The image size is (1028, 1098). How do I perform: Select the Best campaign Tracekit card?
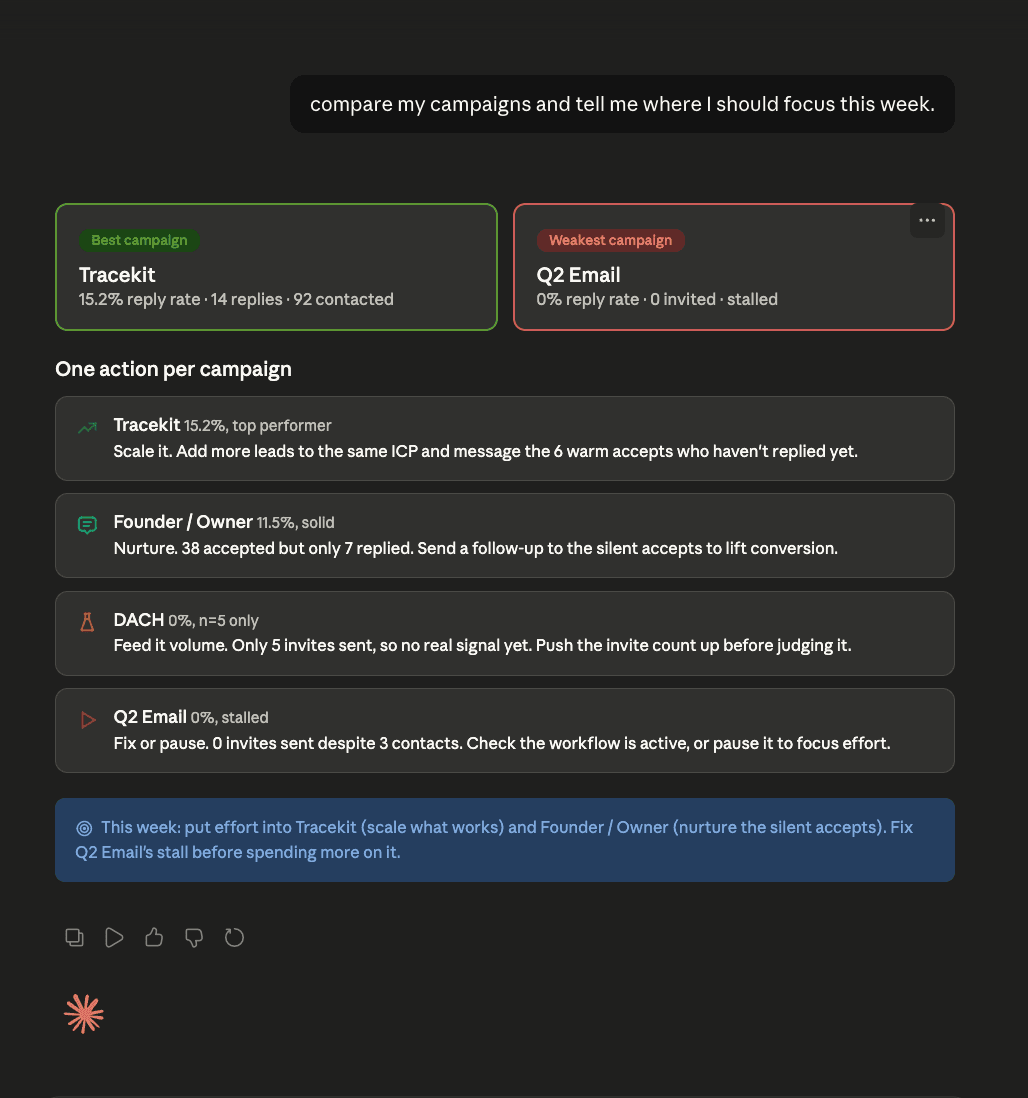(x=277, y=267)
